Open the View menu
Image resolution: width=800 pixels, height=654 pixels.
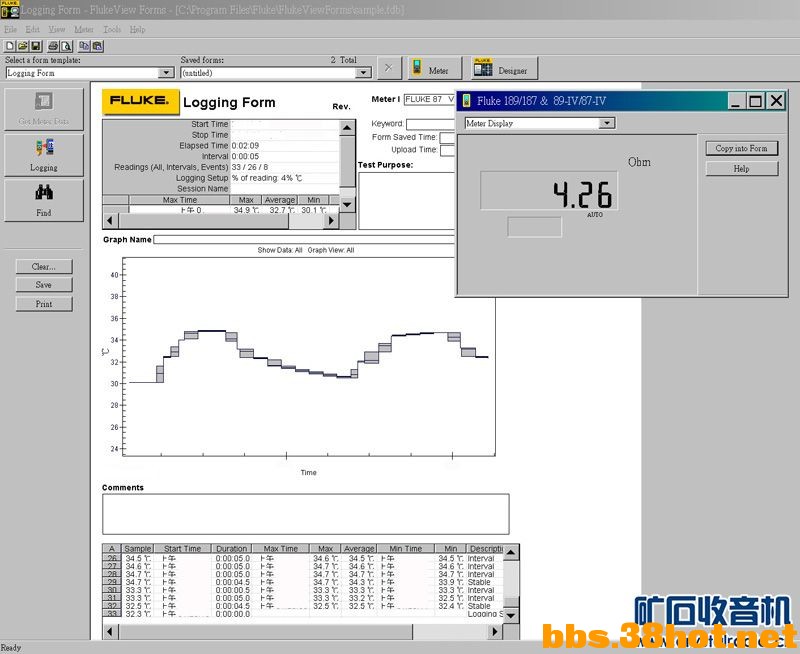(x=57, y=30)
